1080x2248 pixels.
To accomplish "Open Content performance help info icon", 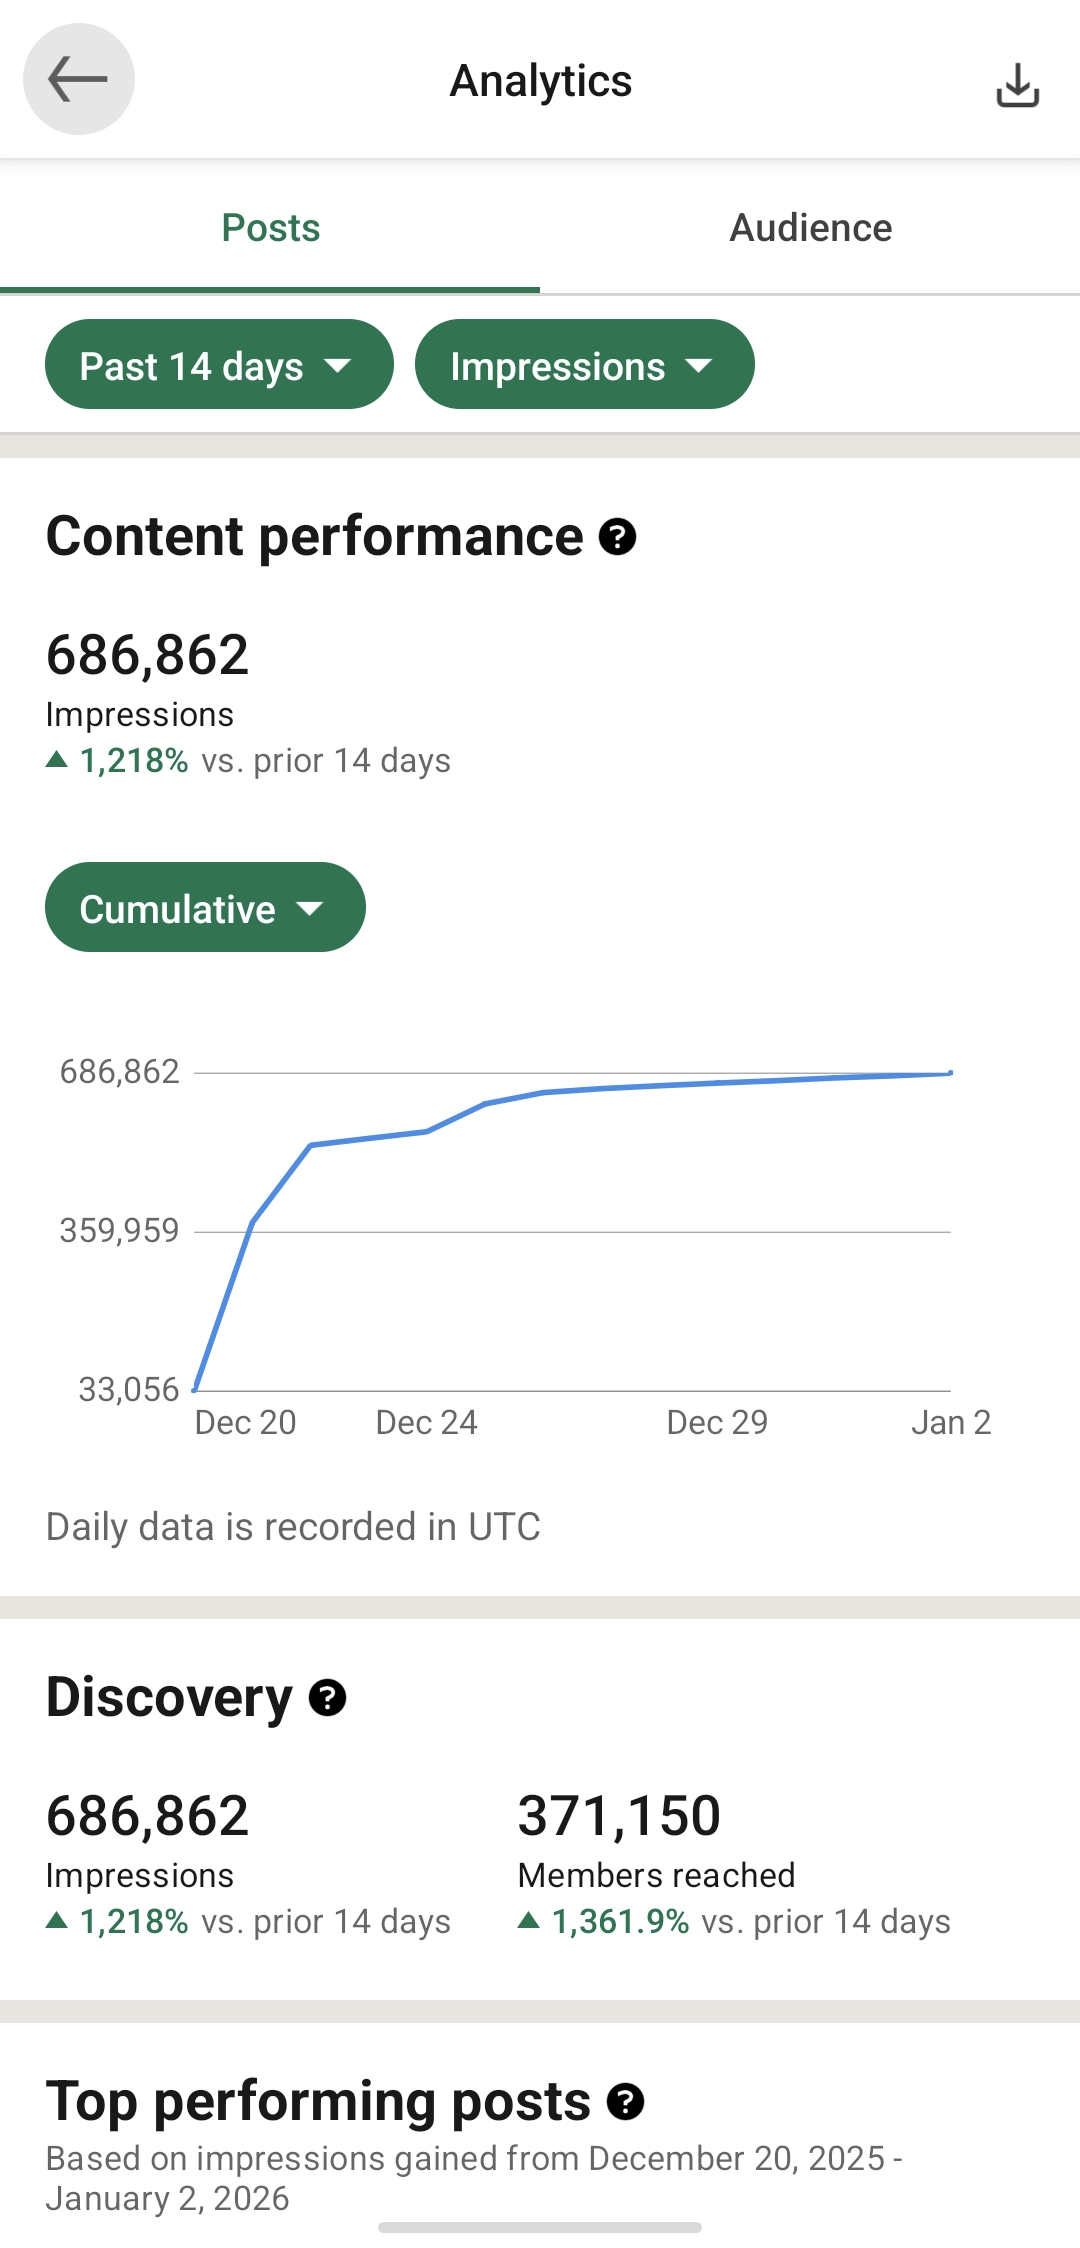I will (x=617, y=537).
